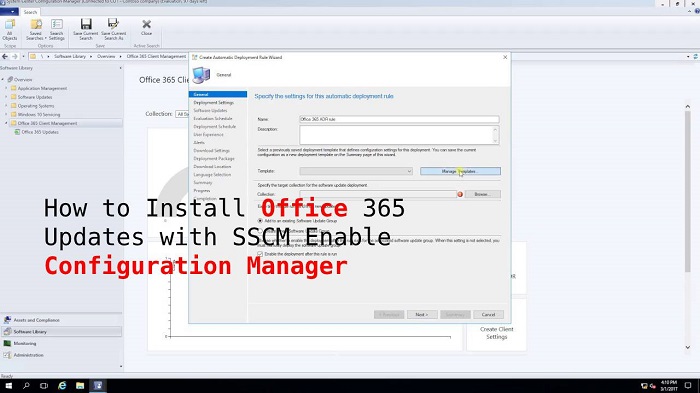The image size is (700, 393).
Task: Click the Assets and Compliance workspace icon
Action: (x=7, y=320)
